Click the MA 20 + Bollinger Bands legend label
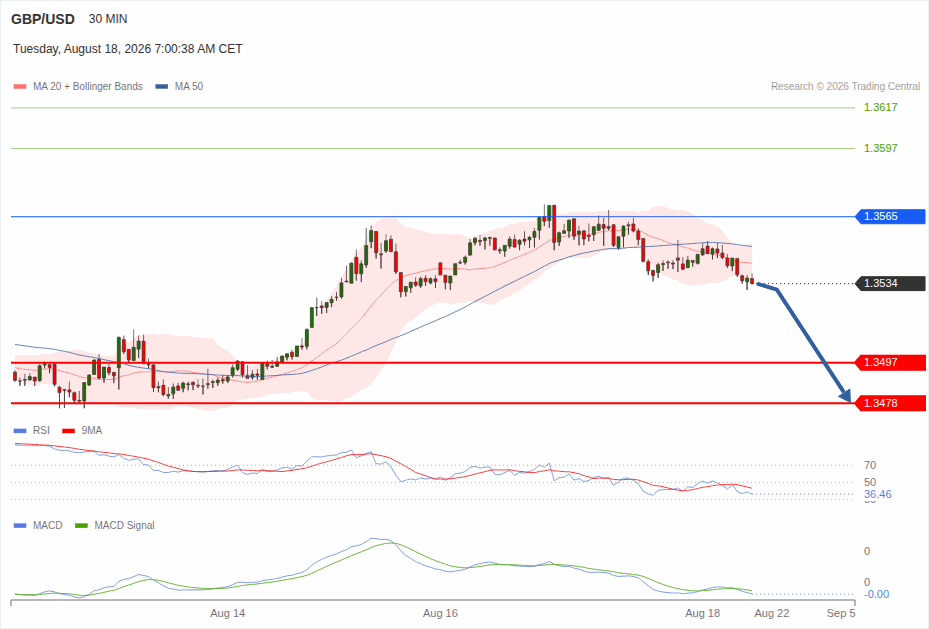 (x=88, y=86)
